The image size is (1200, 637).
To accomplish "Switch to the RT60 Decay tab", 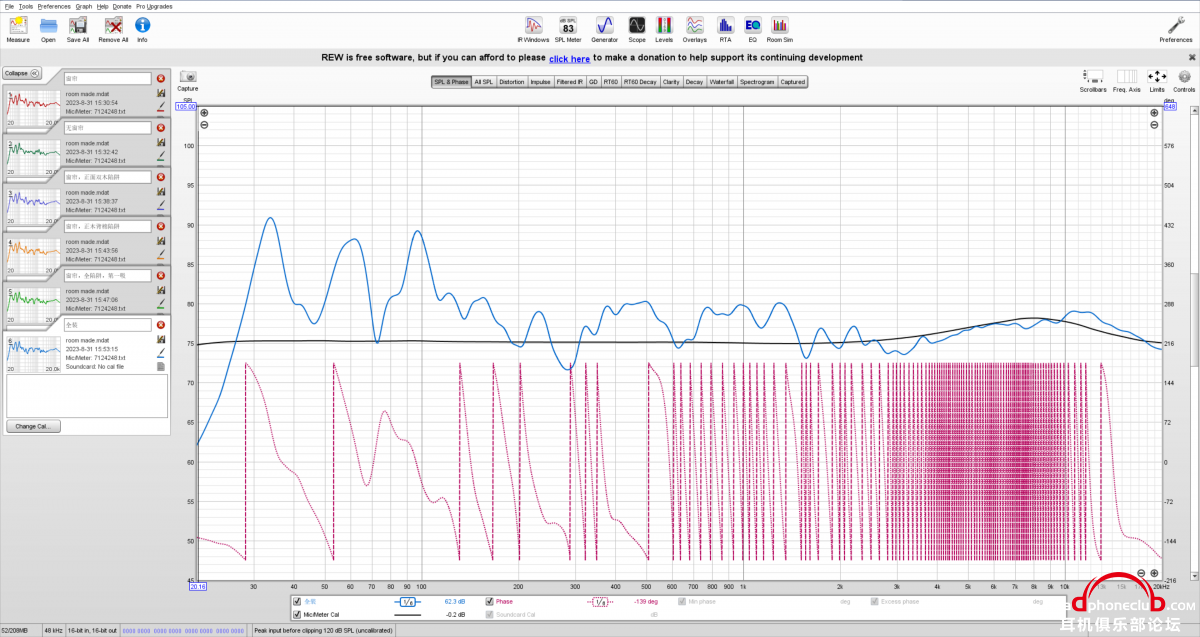I will pyautogui.click(x=640, y=82).
